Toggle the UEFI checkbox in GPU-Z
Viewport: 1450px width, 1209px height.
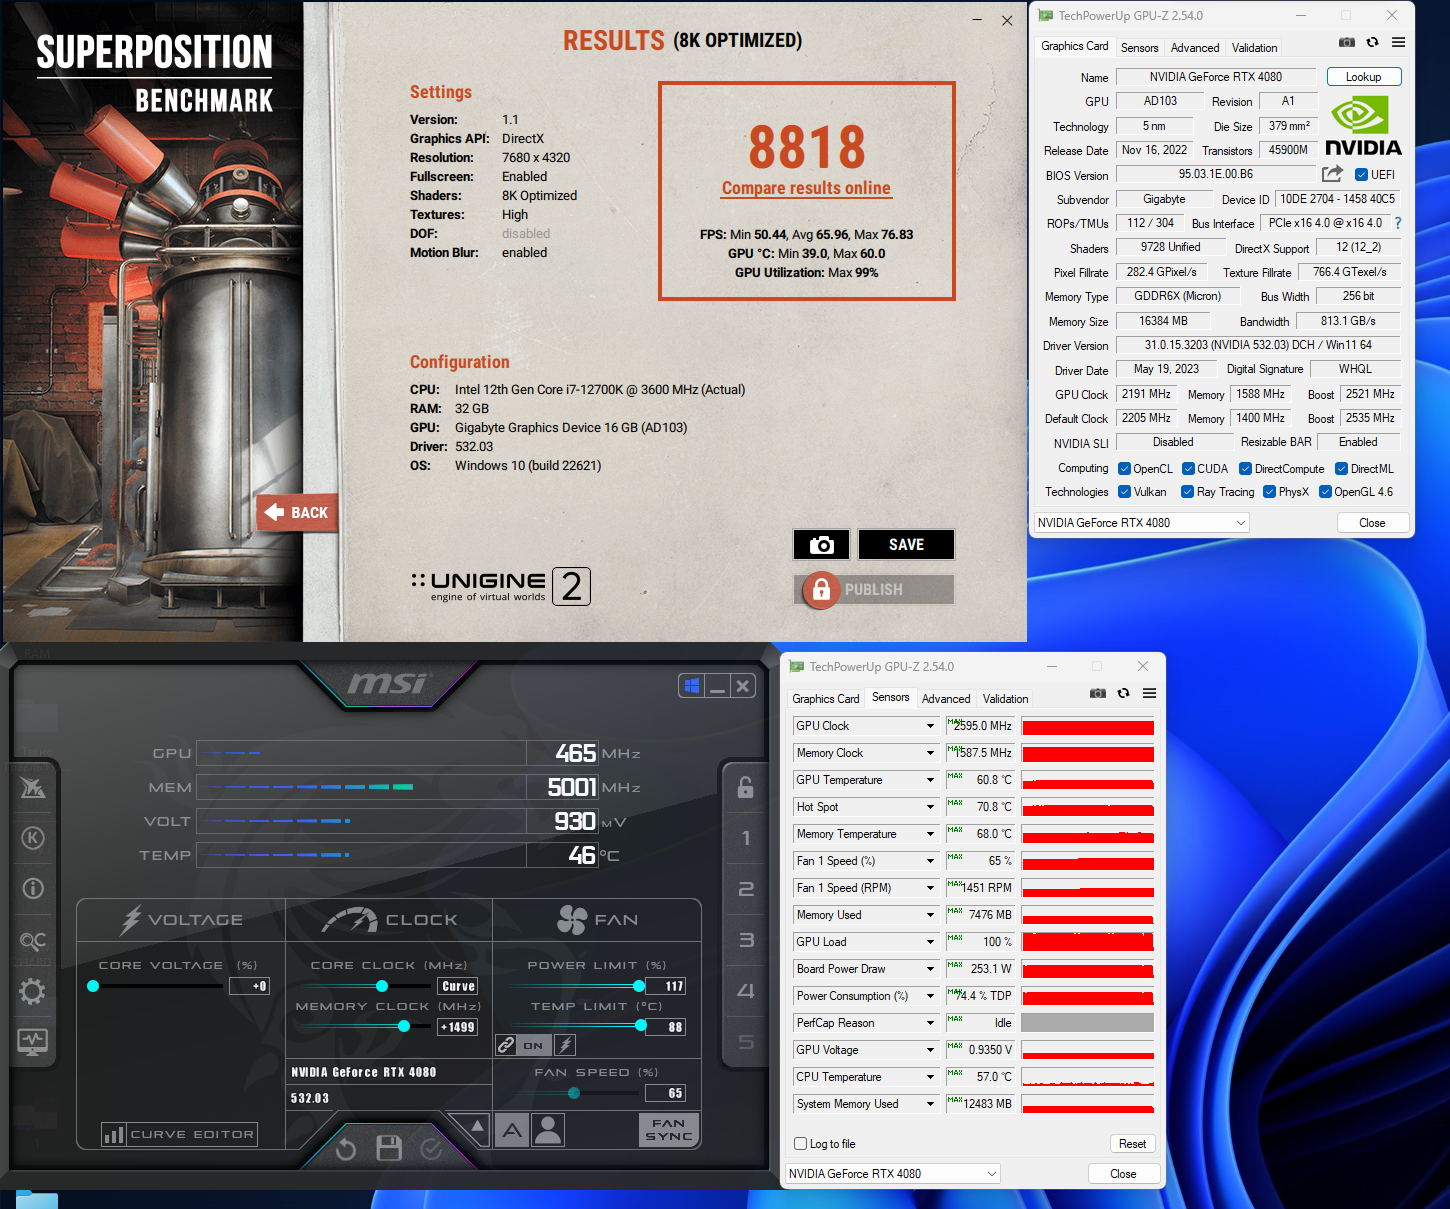coord(1361,175)
